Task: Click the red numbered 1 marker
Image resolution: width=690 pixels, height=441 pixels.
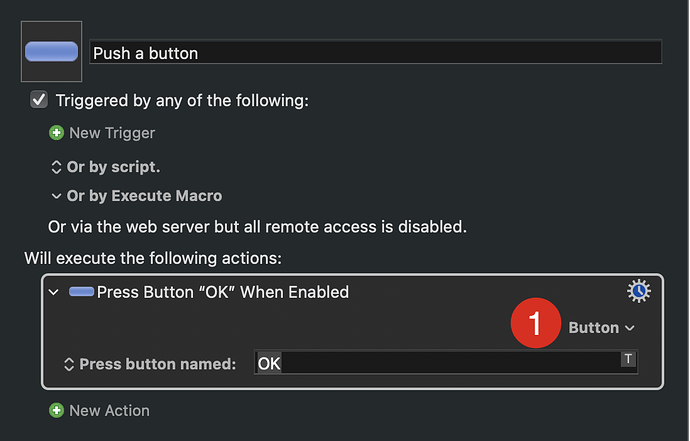Action: 536,323
